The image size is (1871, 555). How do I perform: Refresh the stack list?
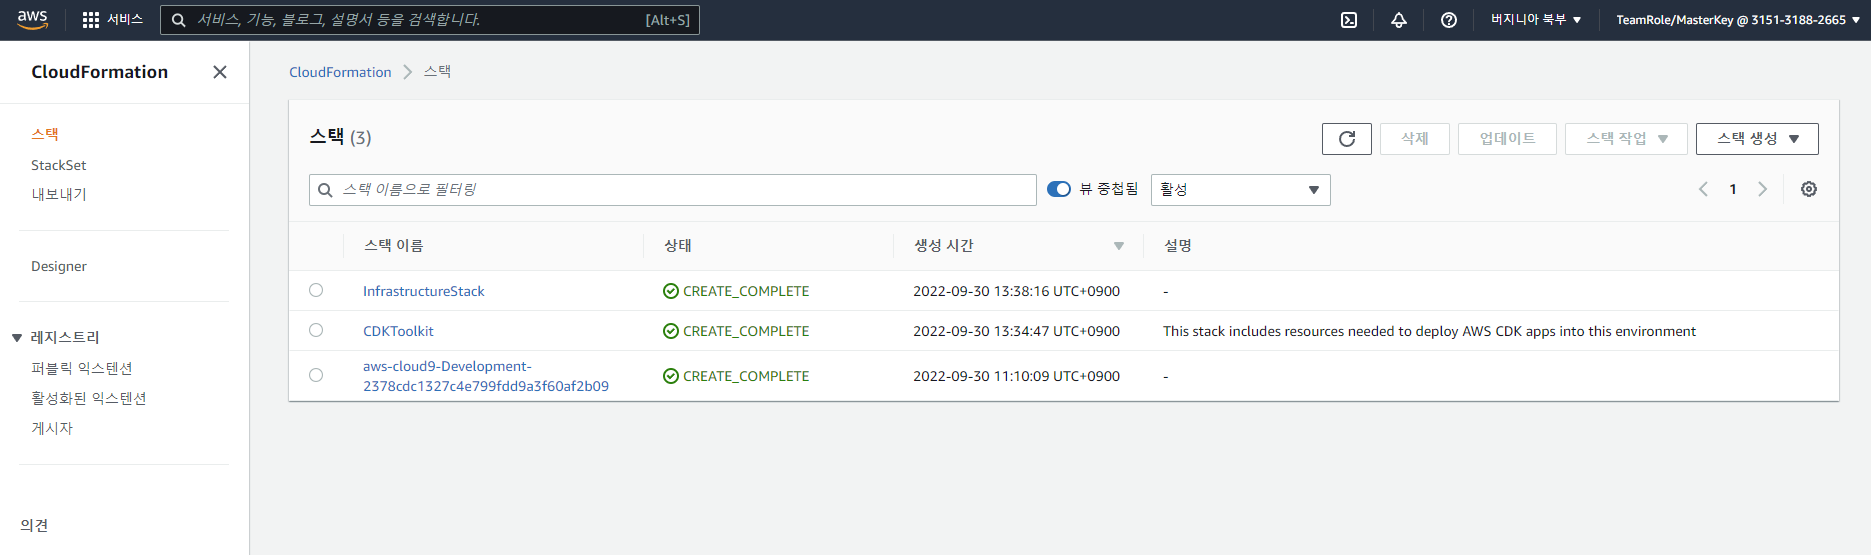point(1347,139)
